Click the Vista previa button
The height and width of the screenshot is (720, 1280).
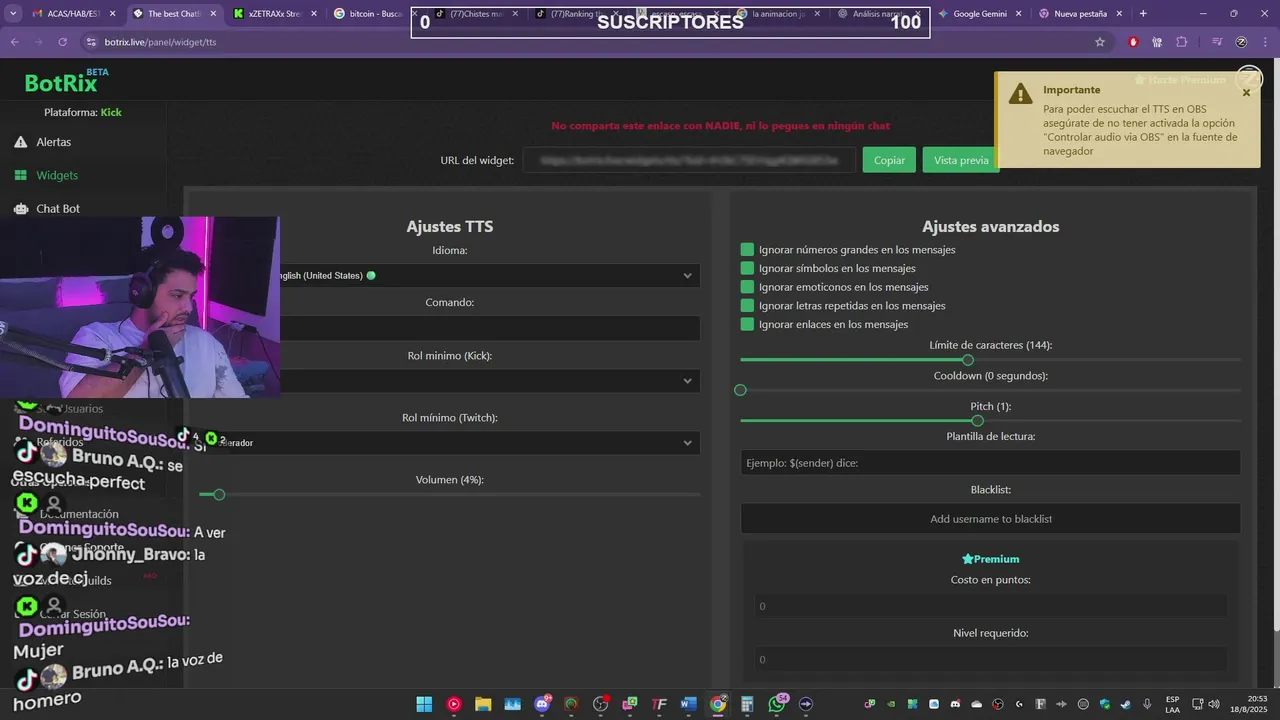point(961,160)
